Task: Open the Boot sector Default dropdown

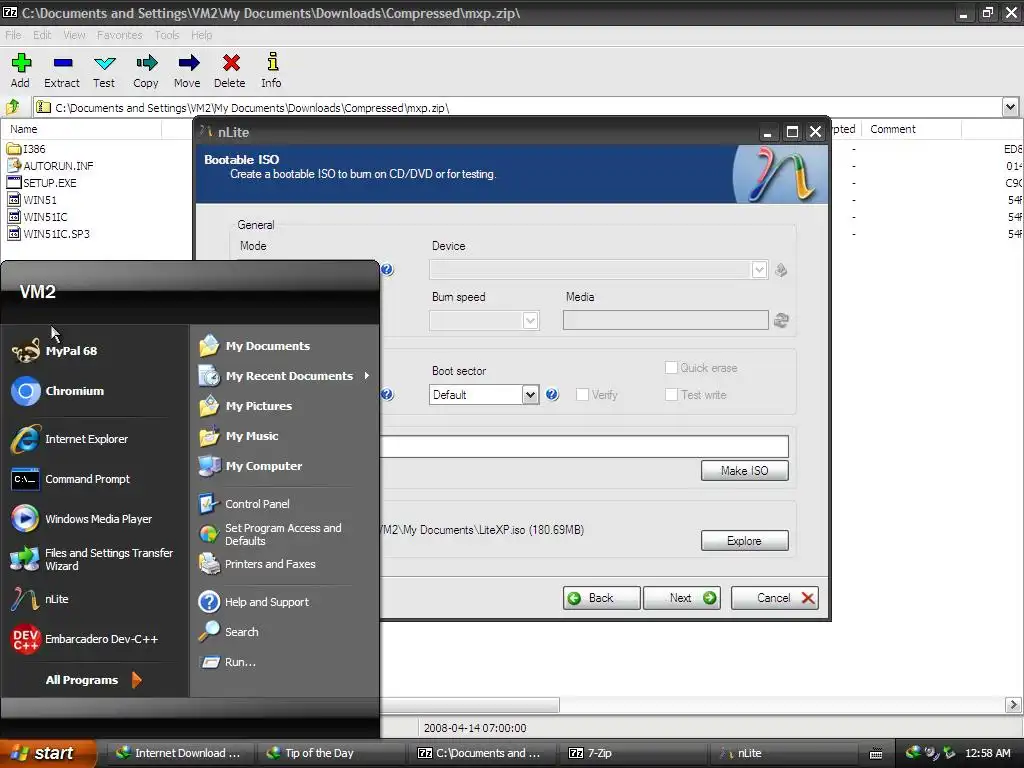Action: tap(530, 394)
